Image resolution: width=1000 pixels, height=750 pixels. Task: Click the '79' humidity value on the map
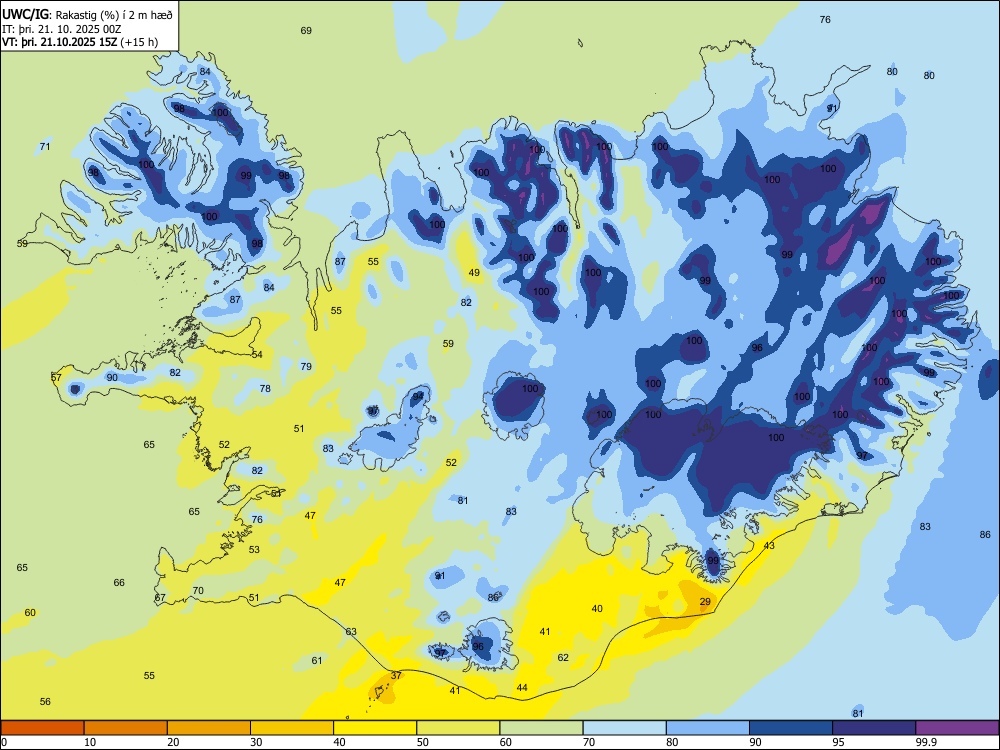[306, 366]
